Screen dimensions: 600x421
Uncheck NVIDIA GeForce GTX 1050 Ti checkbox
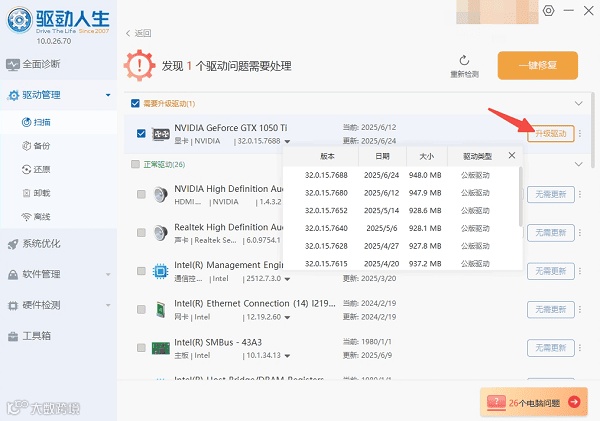point(141,134)
